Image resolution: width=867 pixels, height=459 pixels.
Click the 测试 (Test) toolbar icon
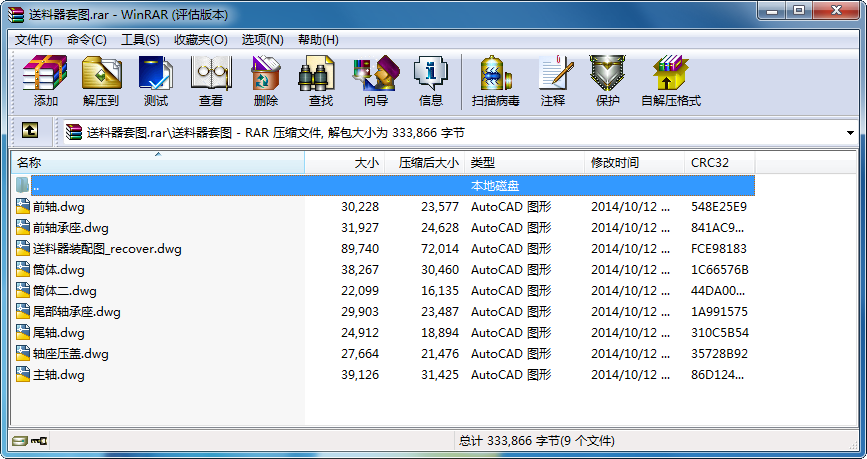pyautogui.click(x=155, y=73)
